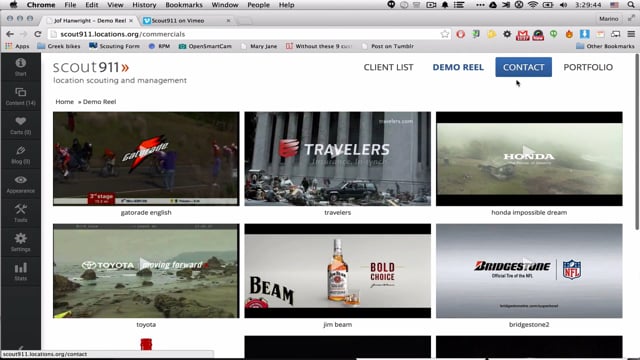Image resolution: width=640 pixels, height=360 pixels.
Task: Click the blue download extension icon
Action: (584, 34)
